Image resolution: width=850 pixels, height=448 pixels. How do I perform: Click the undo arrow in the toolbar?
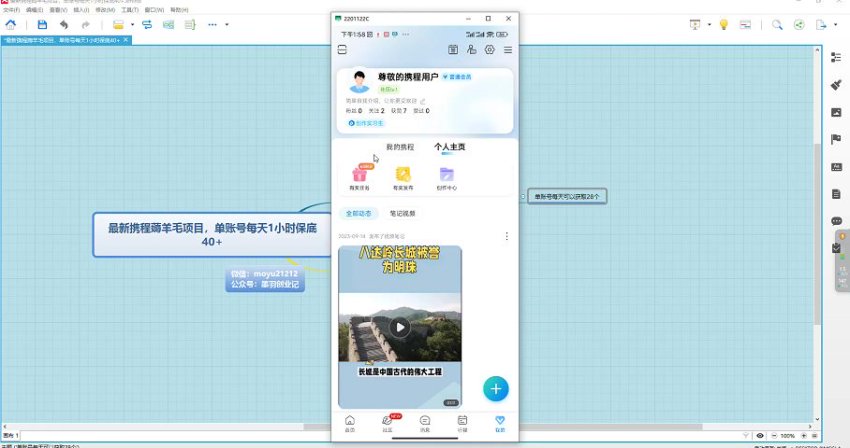click(64, 23)
